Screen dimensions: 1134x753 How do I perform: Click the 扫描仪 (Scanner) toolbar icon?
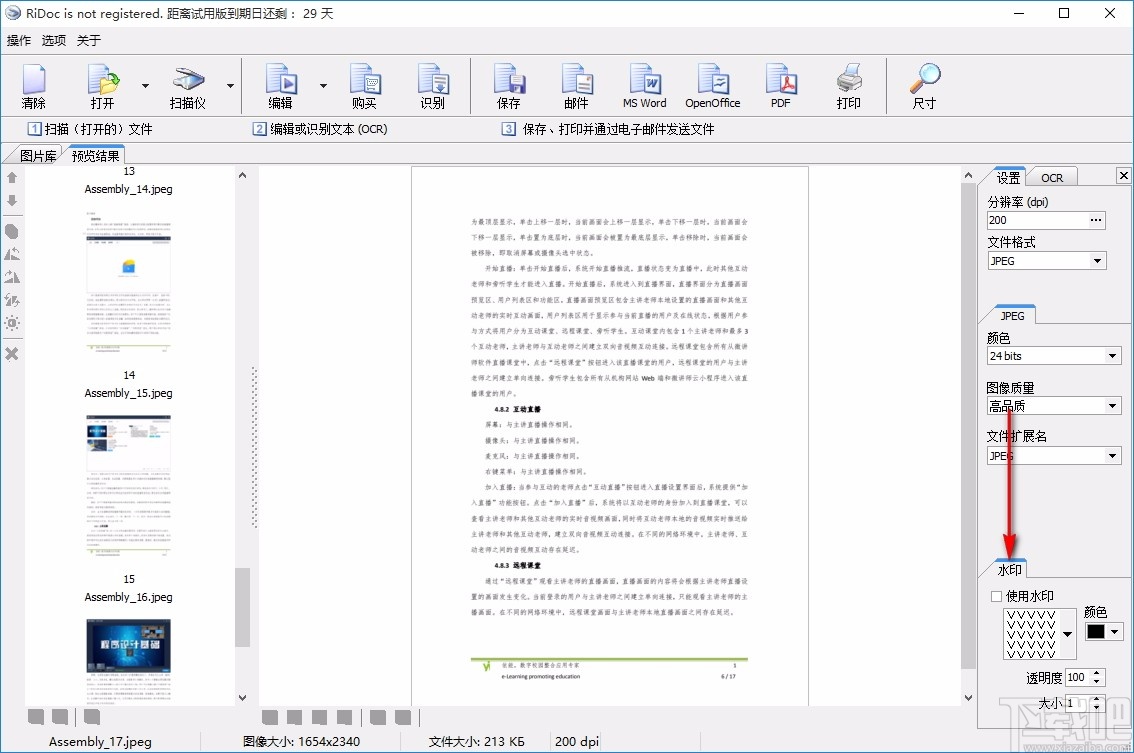click(188, 86)
